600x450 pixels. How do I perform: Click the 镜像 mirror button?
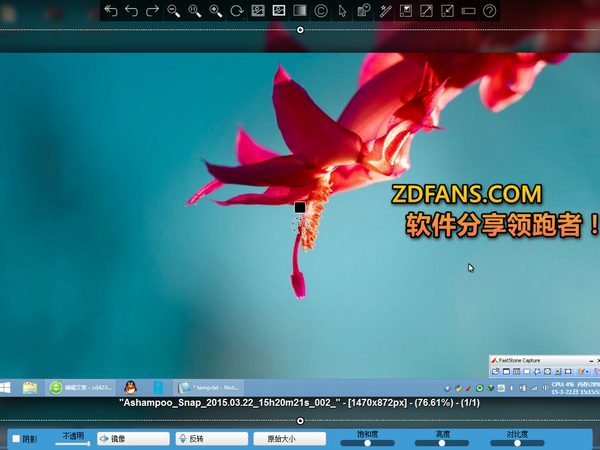(x=133, y=439)
